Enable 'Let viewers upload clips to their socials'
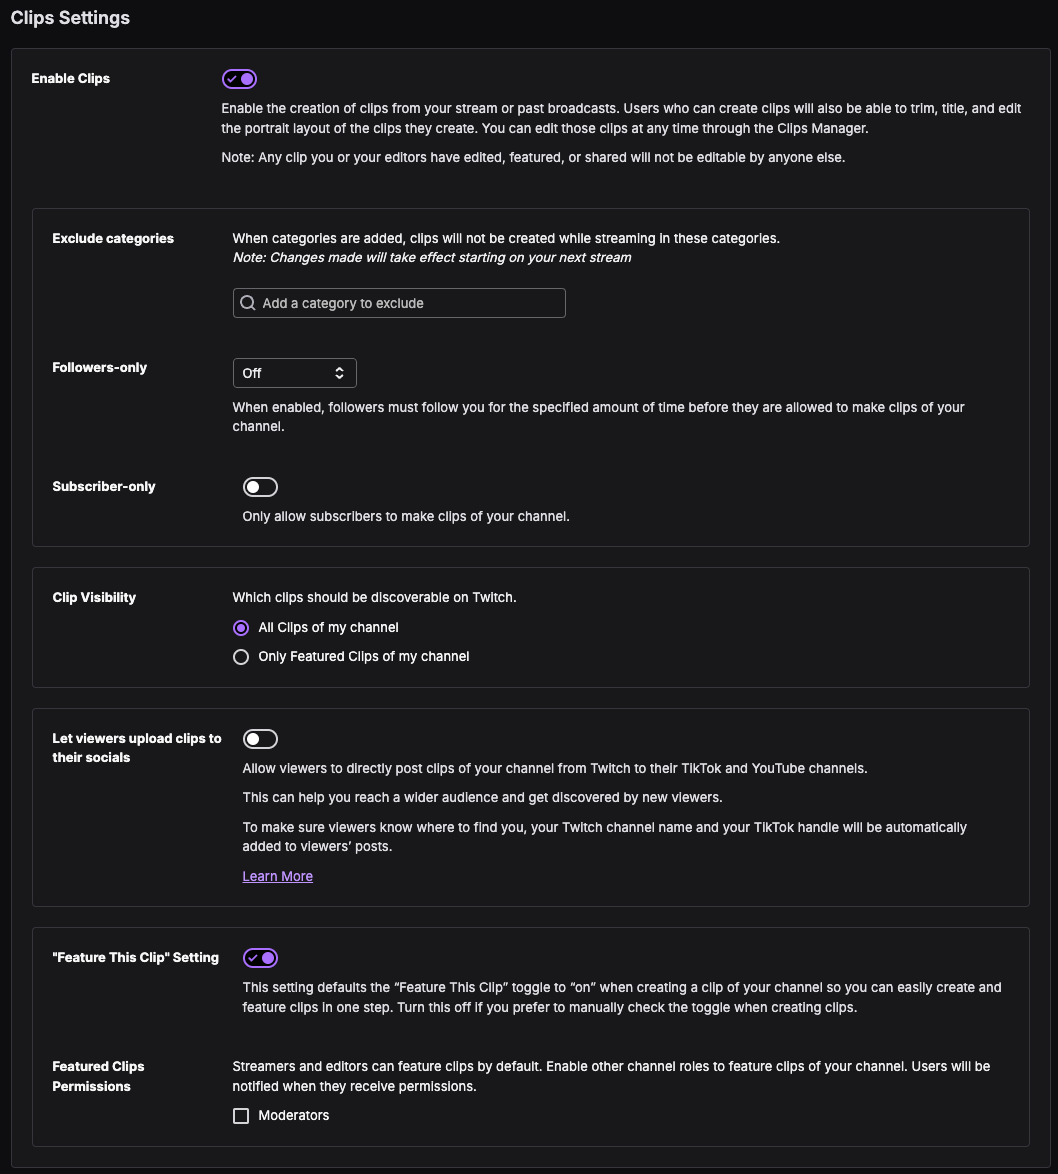 tap(260, 739)
